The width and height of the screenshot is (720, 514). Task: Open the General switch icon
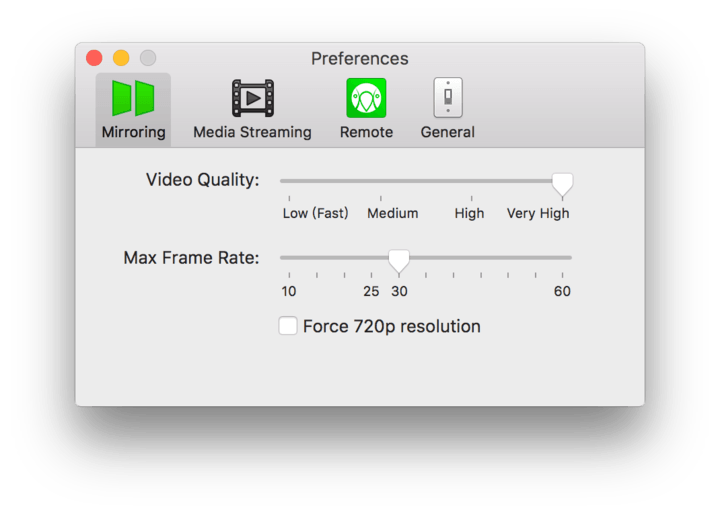click(447, 98)
